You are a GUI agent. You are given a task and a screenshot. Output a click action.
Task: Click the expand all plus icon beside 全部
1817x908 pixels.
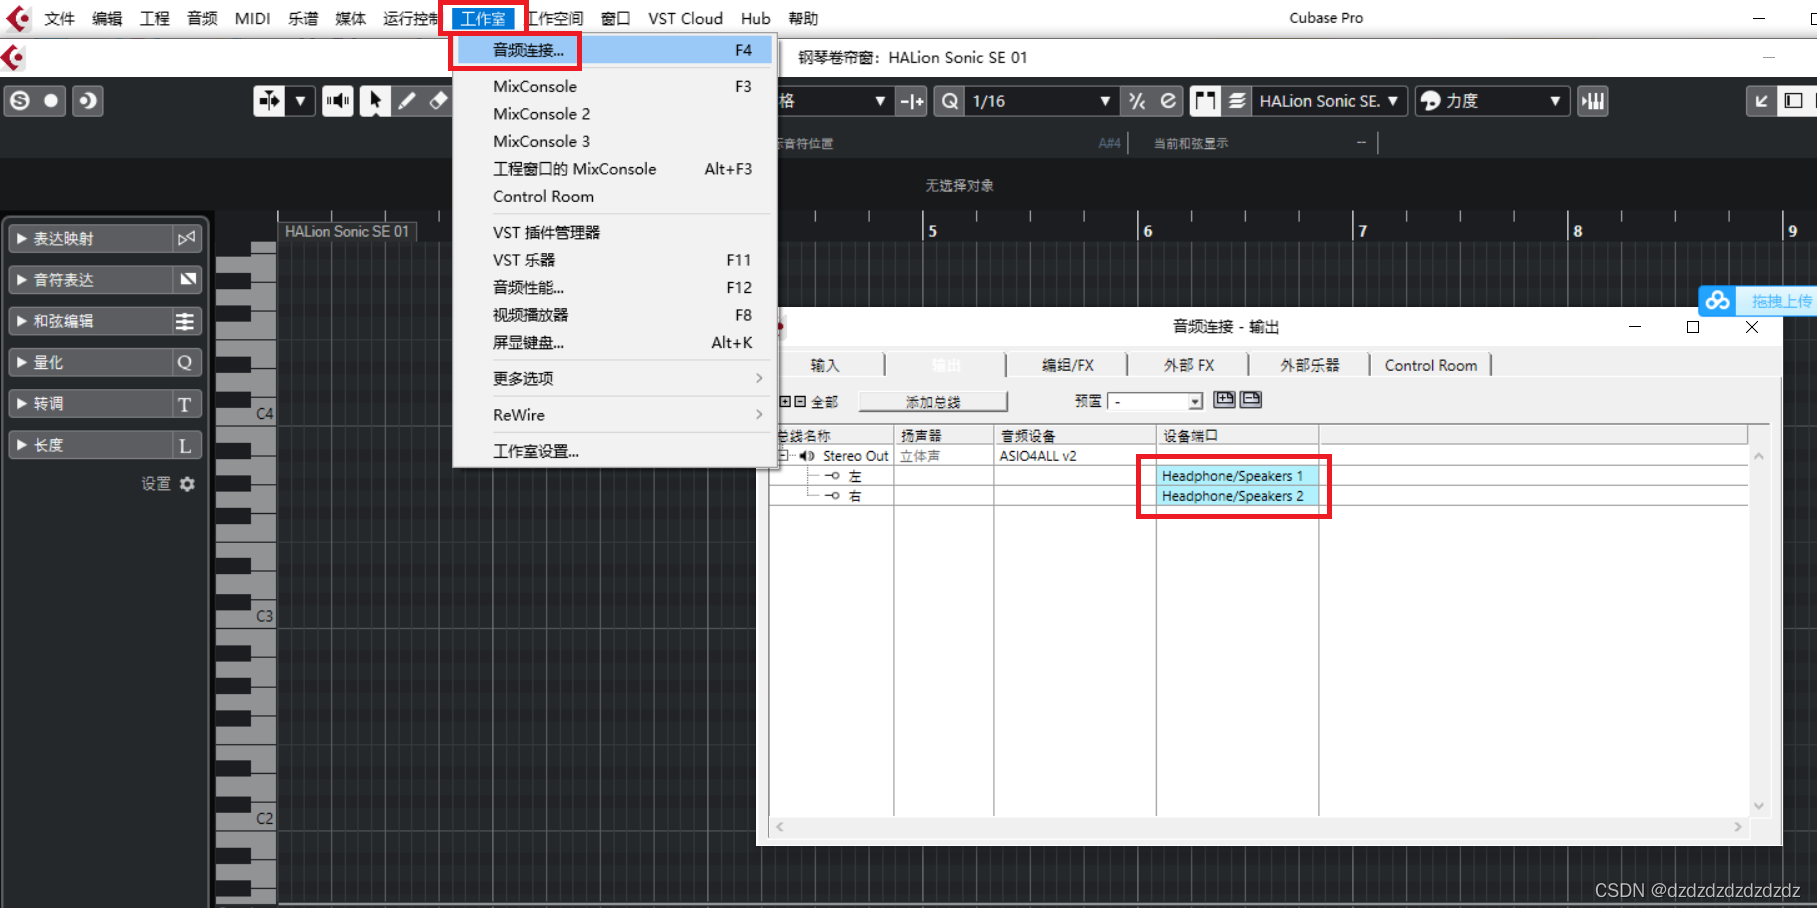785,401
